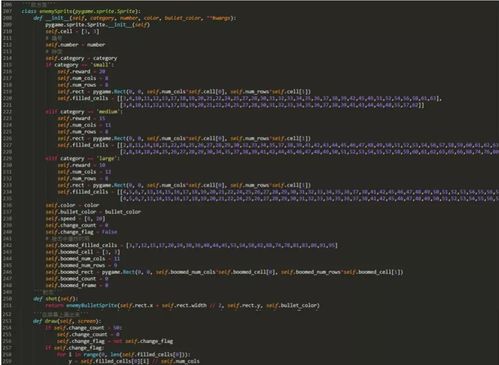Image resolution: width=499 pixels, height=365 pixels.
Task: Click the self.cell assignment line
Action: [x=72, y=31]
